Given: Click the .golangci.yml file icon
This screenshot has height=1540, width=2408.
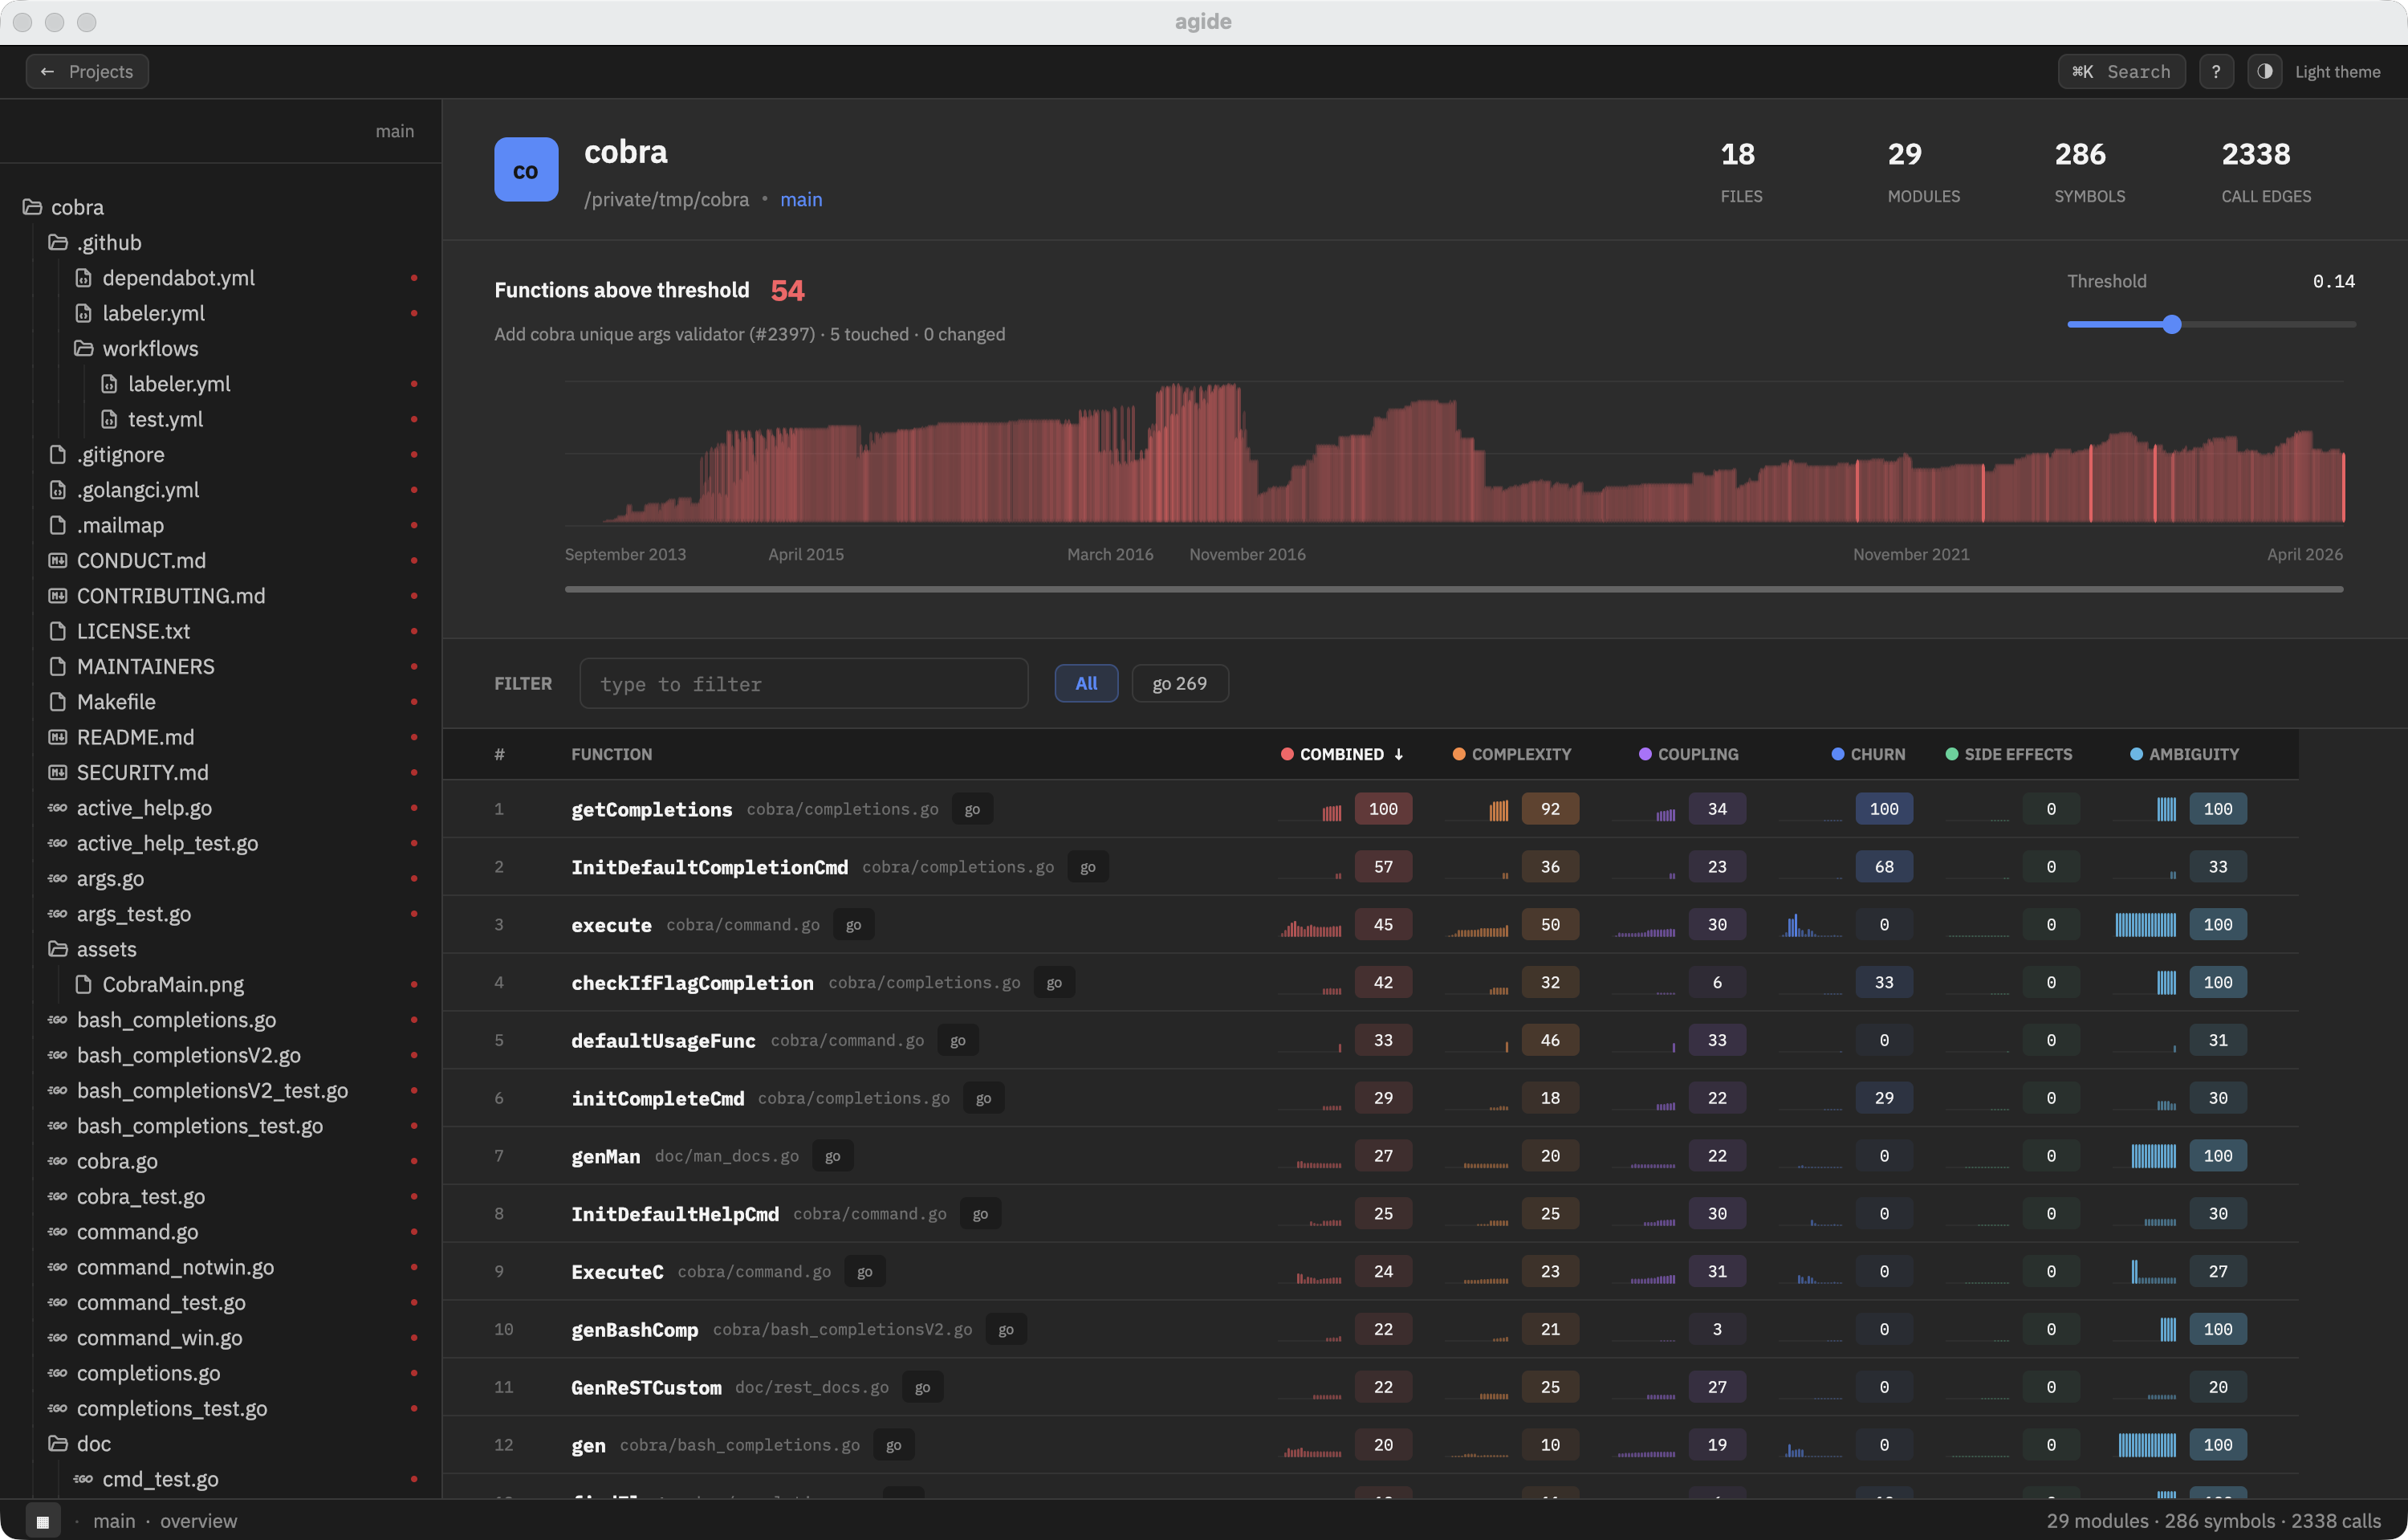Looking at the screenshot, I should [58, 490].
